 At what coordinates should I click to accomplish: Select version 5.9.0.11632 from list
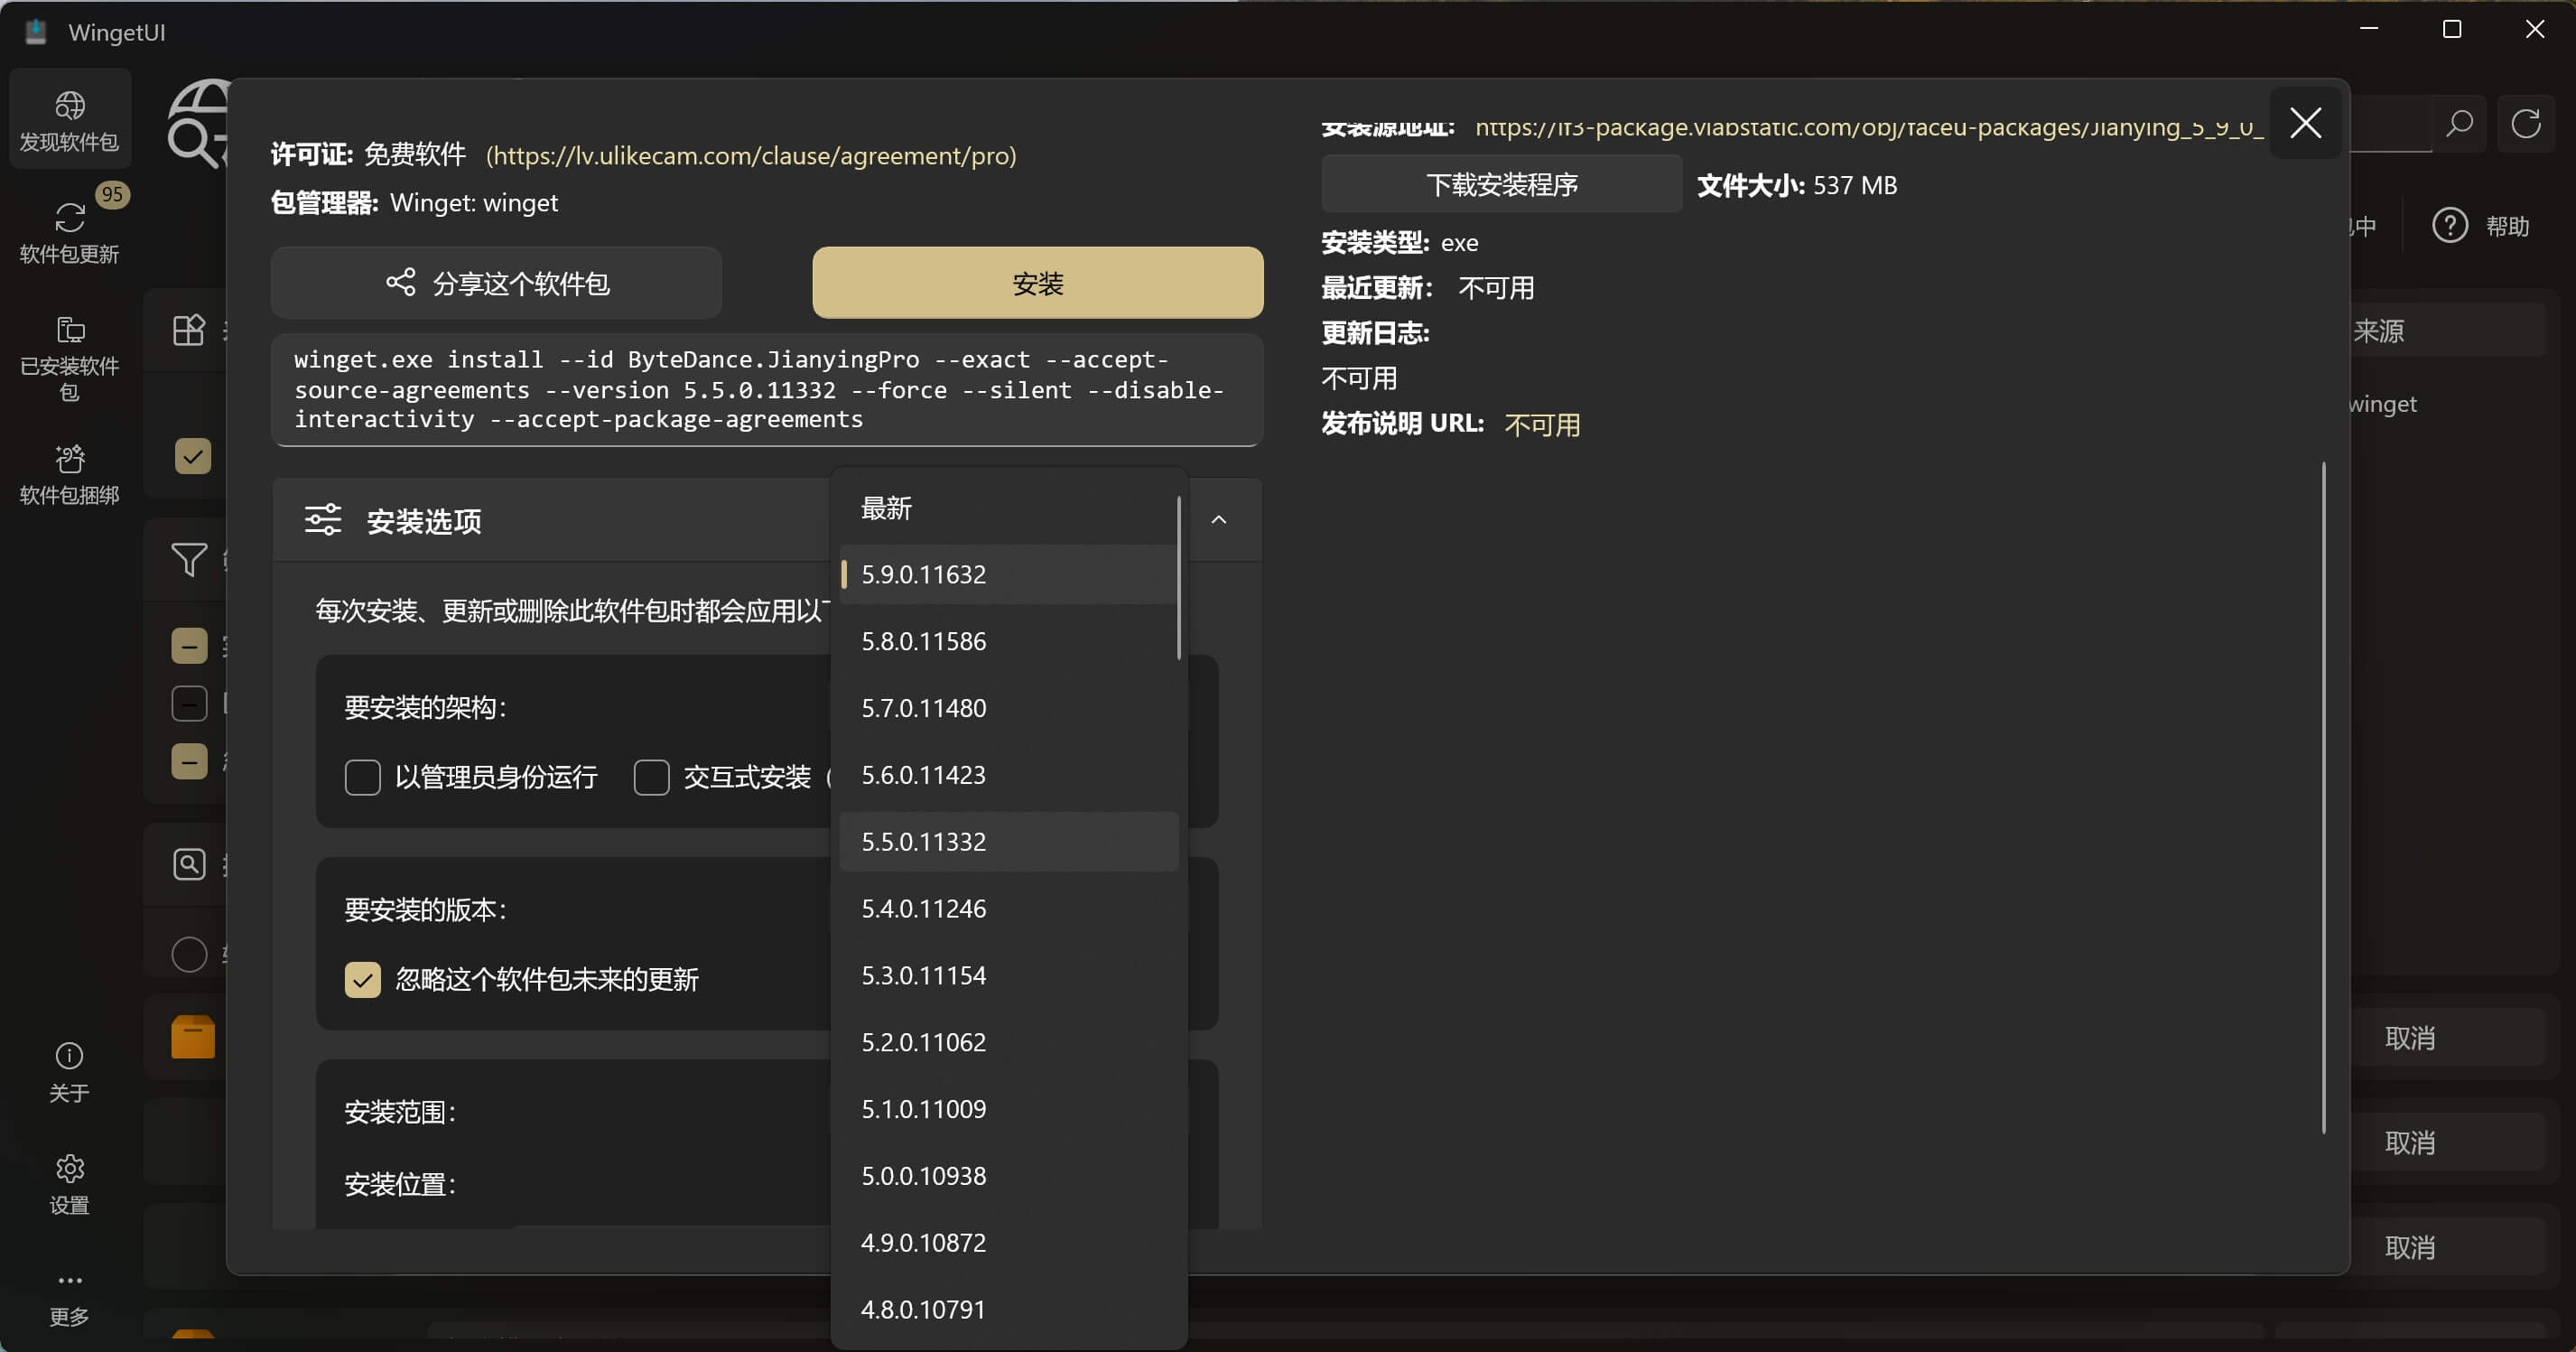coord(1008,574)
